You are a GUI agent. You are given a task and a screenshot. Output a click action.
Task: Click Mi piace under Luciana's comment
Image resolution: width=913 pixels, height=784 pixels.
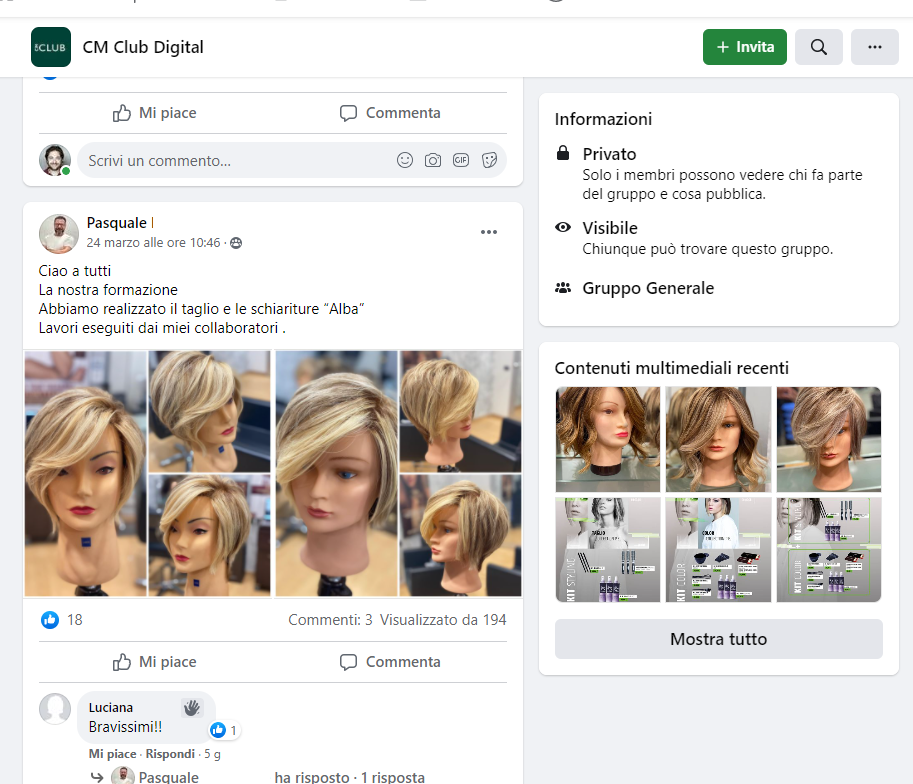pyautogui.click(x=112, y=754)
